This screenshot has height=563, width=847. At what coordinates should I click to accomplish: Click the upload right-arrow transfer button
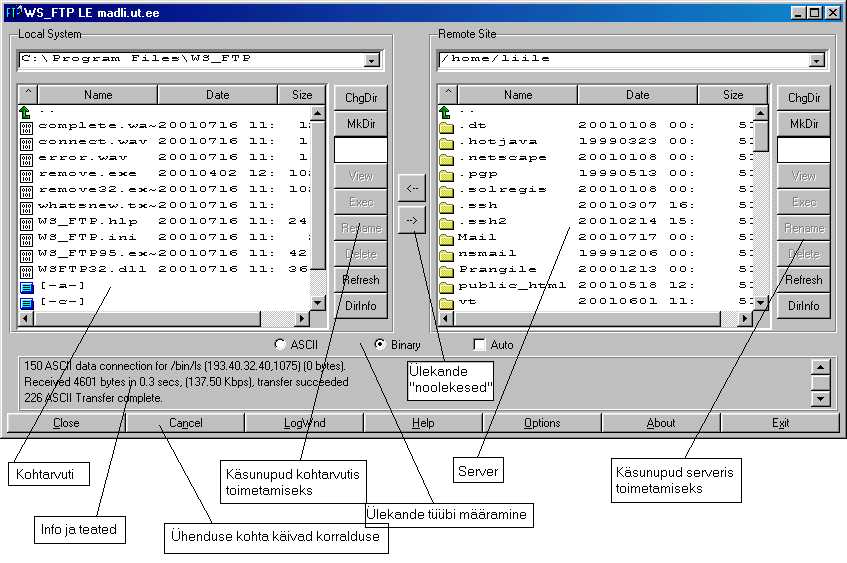point(412,220)
